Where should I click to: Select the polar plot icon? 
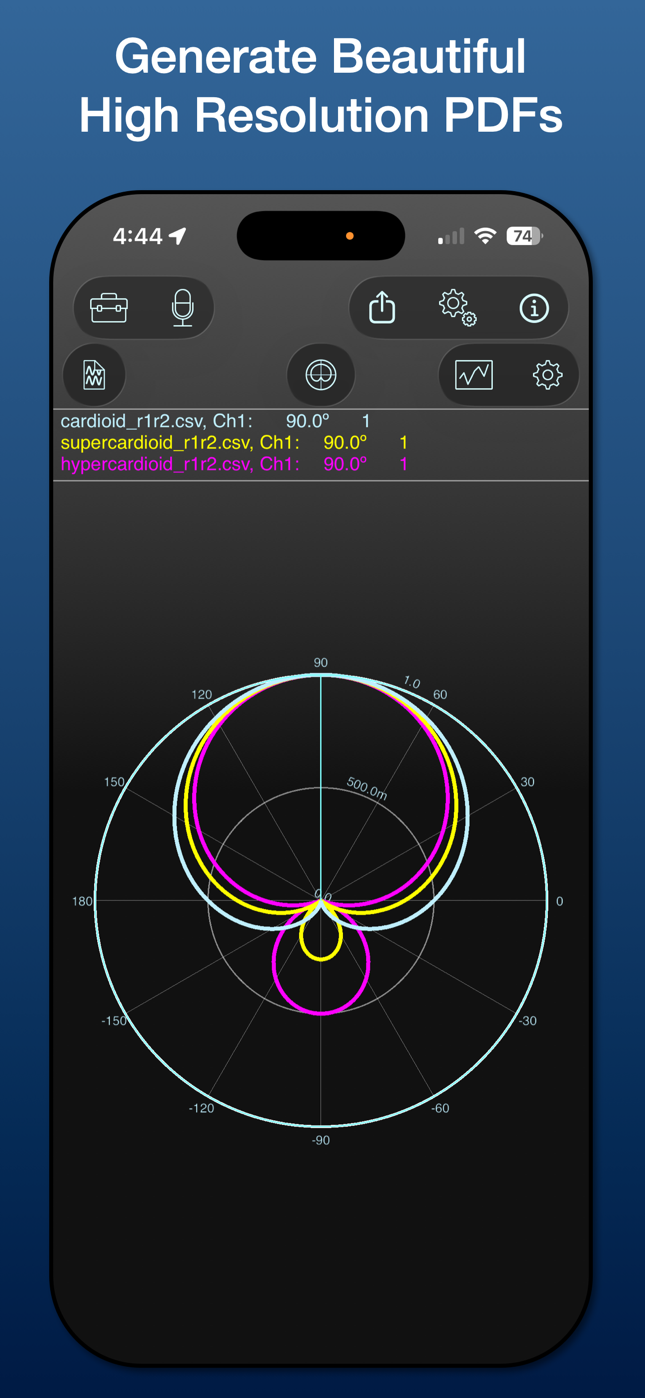tap(321, 375)
